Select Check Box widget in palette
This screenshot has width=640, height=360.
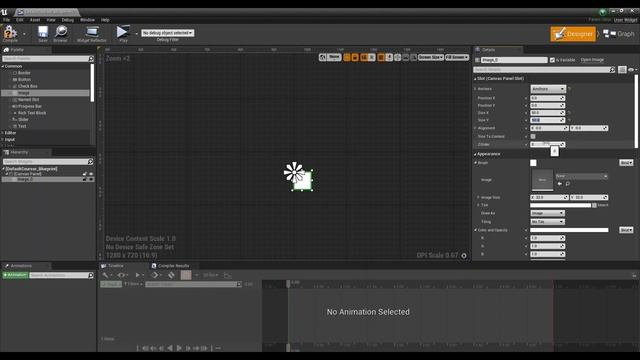(x=27, y=86)
